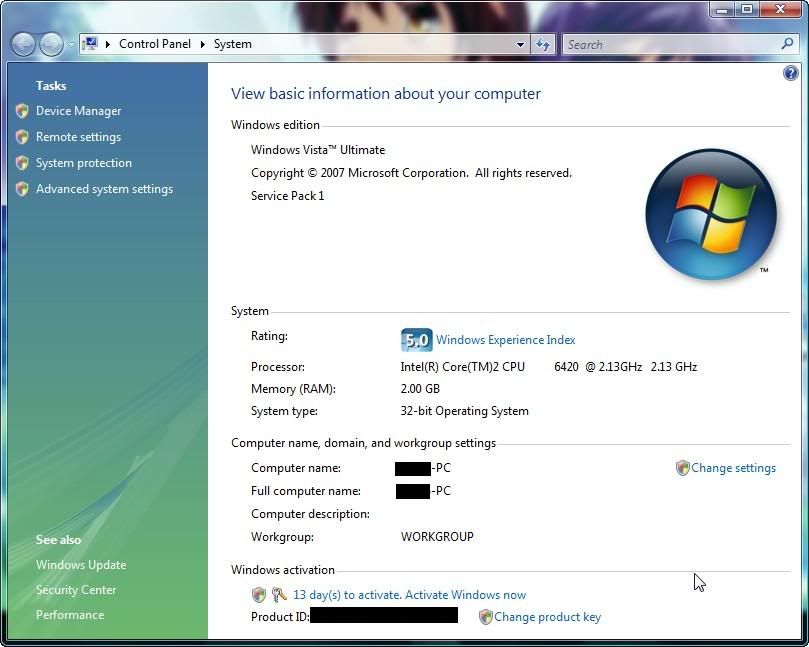Click the computer icon in address bar
The height and width of the screenshot is (647, 809).
pos(90,44)
